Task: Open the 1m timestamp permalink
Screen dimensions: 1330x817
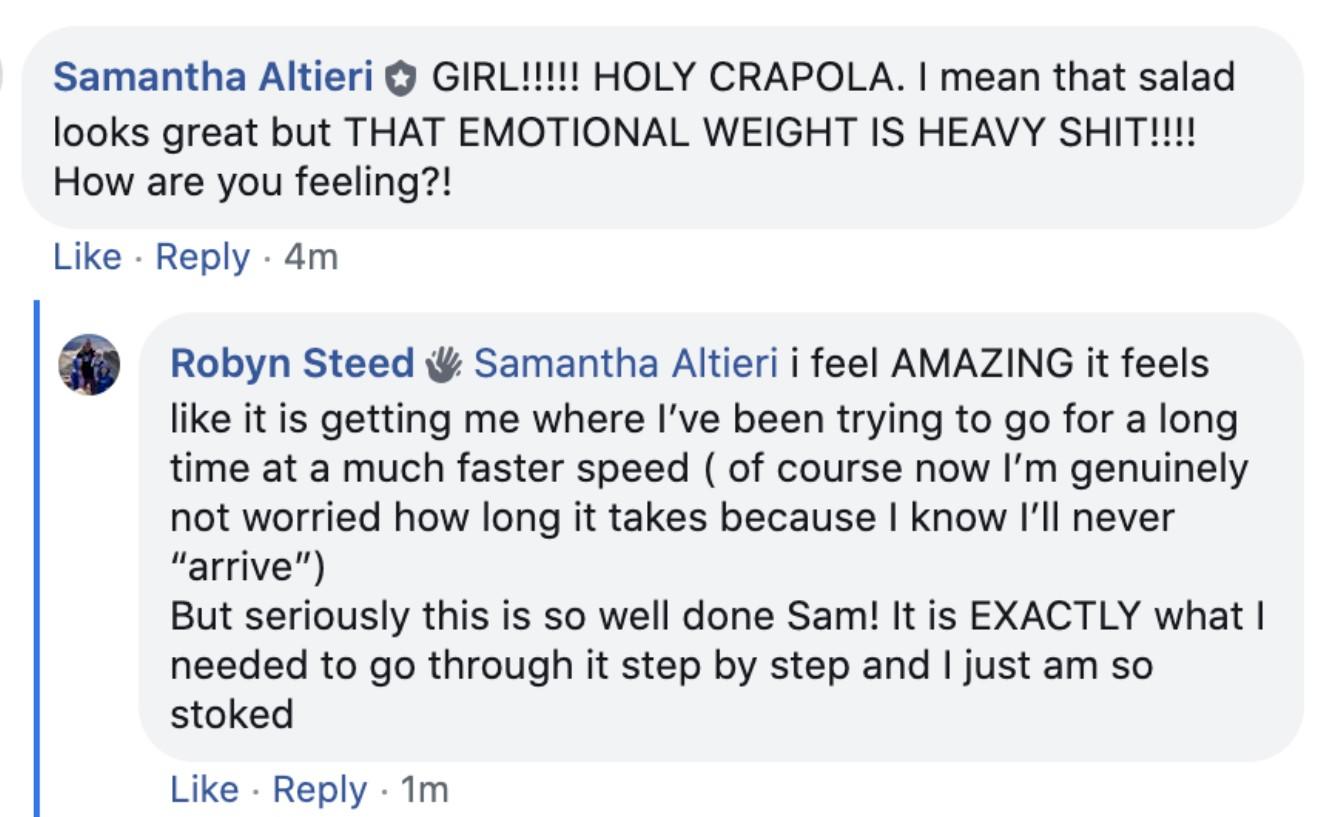Action: (424, 790)
